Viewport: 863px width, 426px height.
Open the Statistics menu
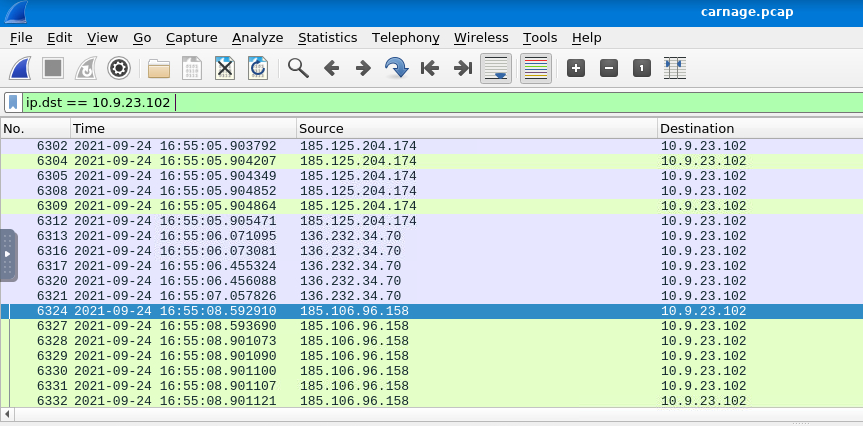[327, 38]
